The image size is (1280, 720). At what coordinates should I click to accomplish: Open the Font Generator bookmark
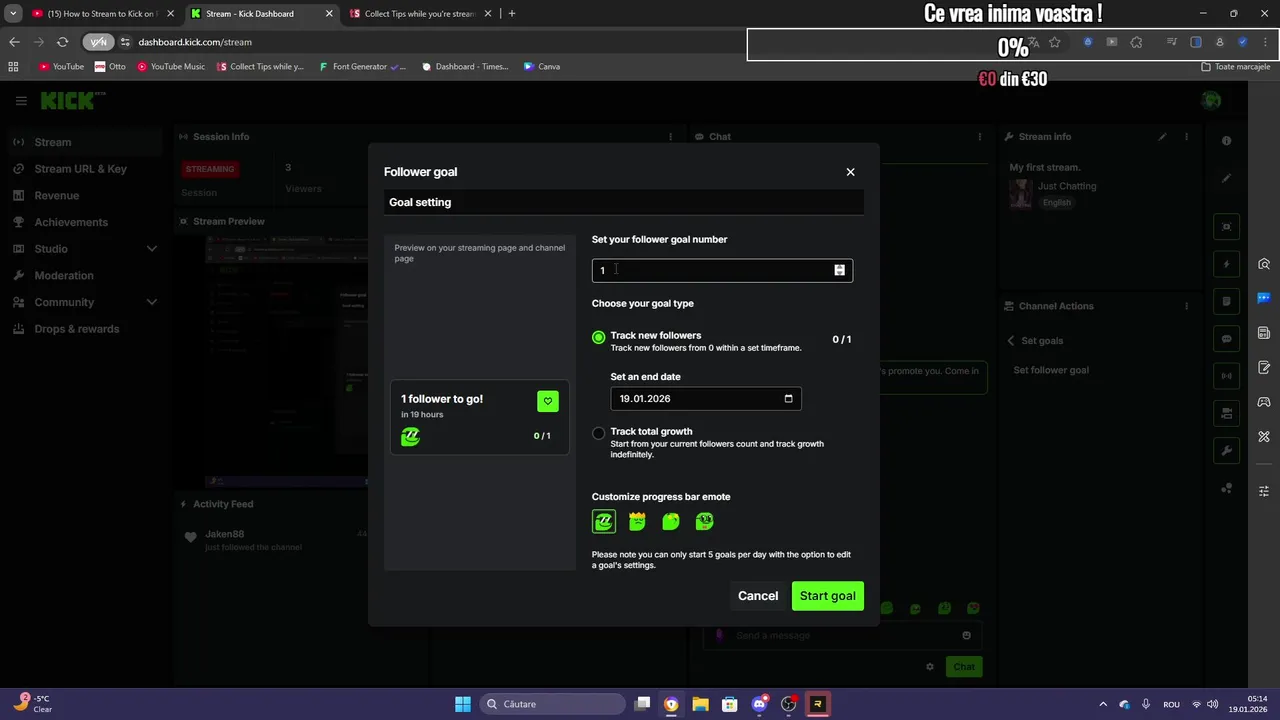[362, 67]
